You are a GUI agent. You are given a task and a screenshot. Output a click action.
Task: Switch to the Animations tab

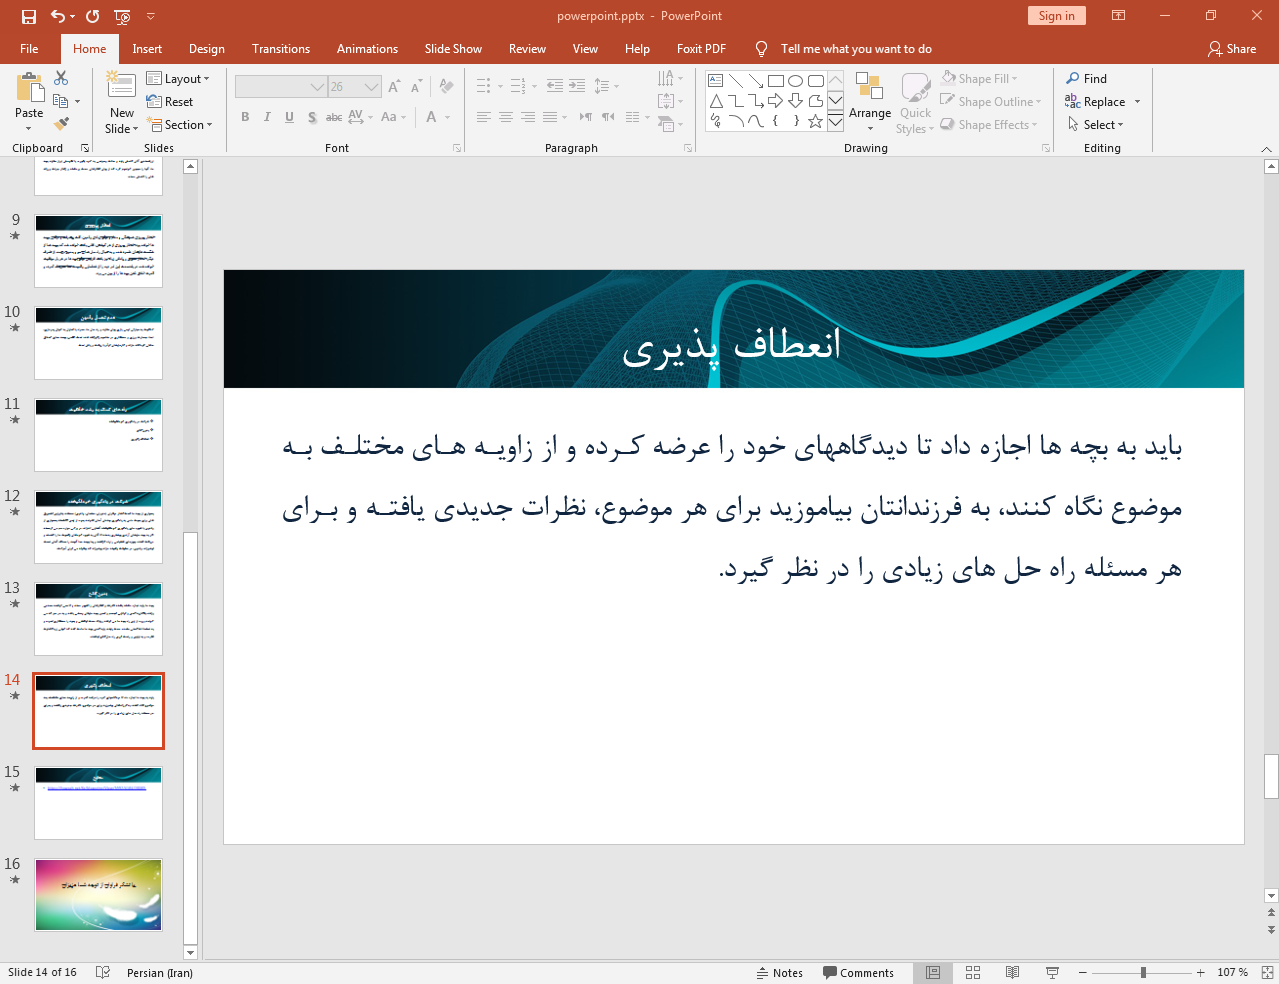[x=367, y=49]
